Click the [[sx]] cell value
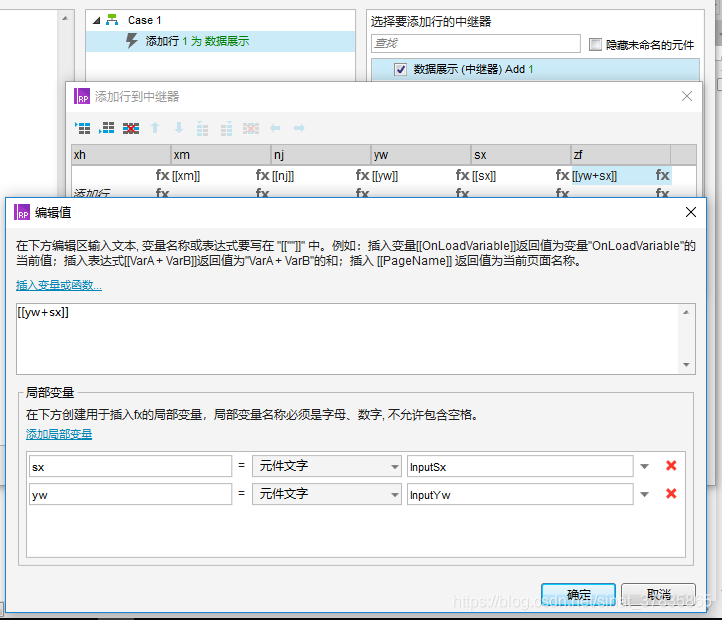Viewport: 722px width, 620px height. click(484, 176)
